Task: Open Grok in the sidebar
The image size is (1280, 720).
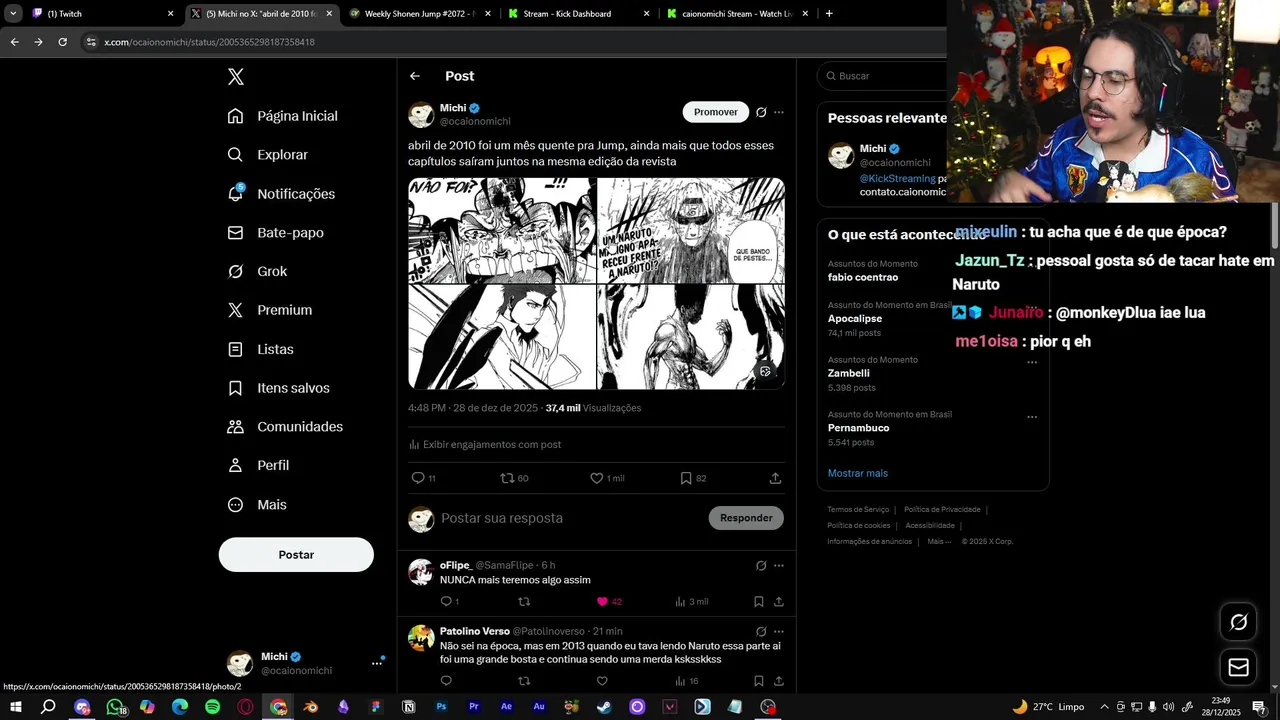Action: tap(258, 272)
